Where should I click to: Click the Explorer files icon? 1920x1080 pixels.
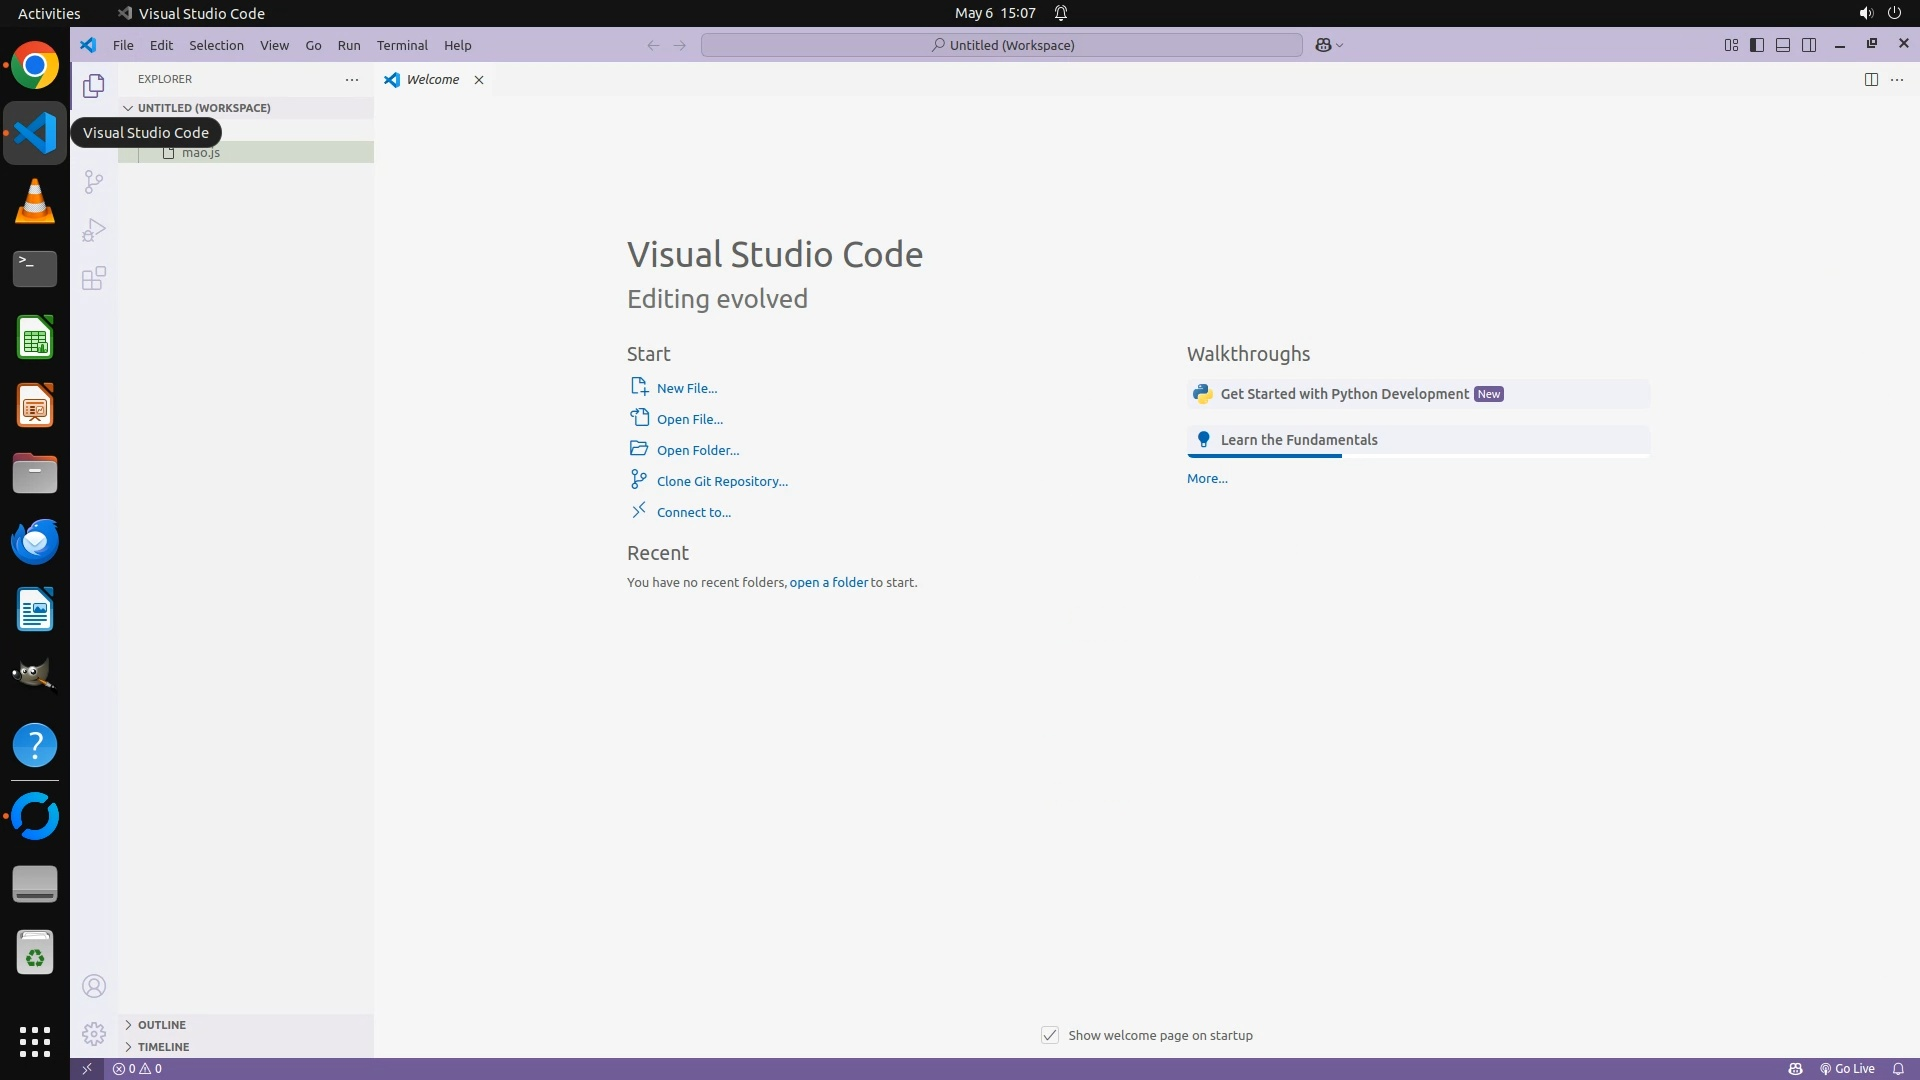pos(93,86)
